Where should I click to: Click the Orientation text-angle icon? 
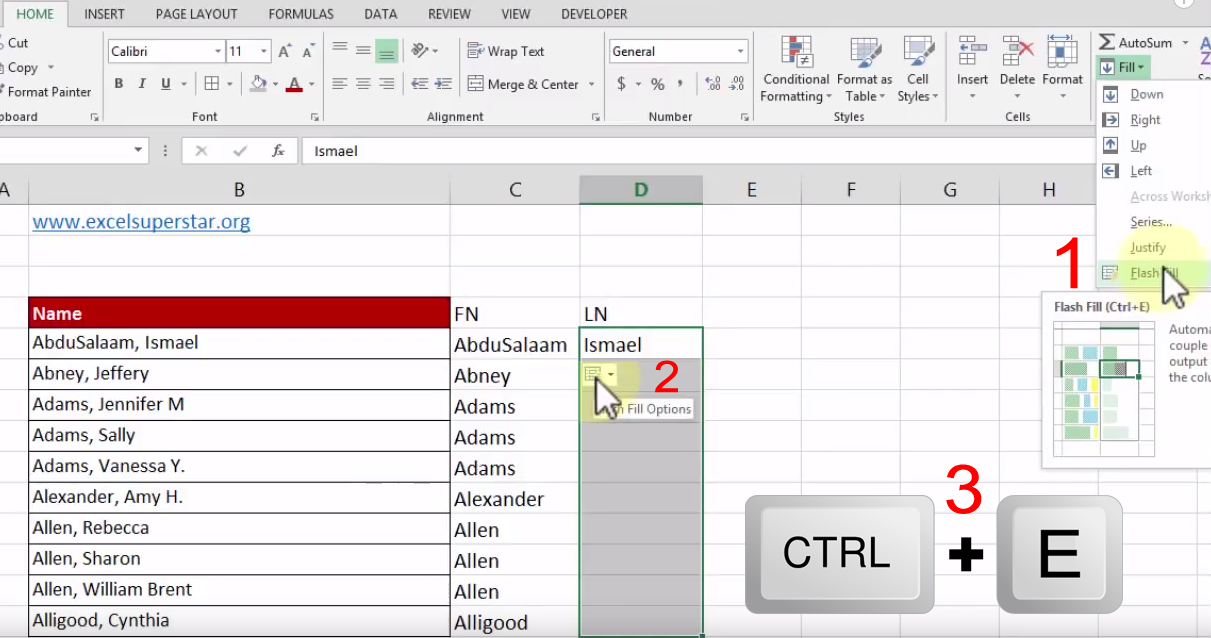(420, 51)
